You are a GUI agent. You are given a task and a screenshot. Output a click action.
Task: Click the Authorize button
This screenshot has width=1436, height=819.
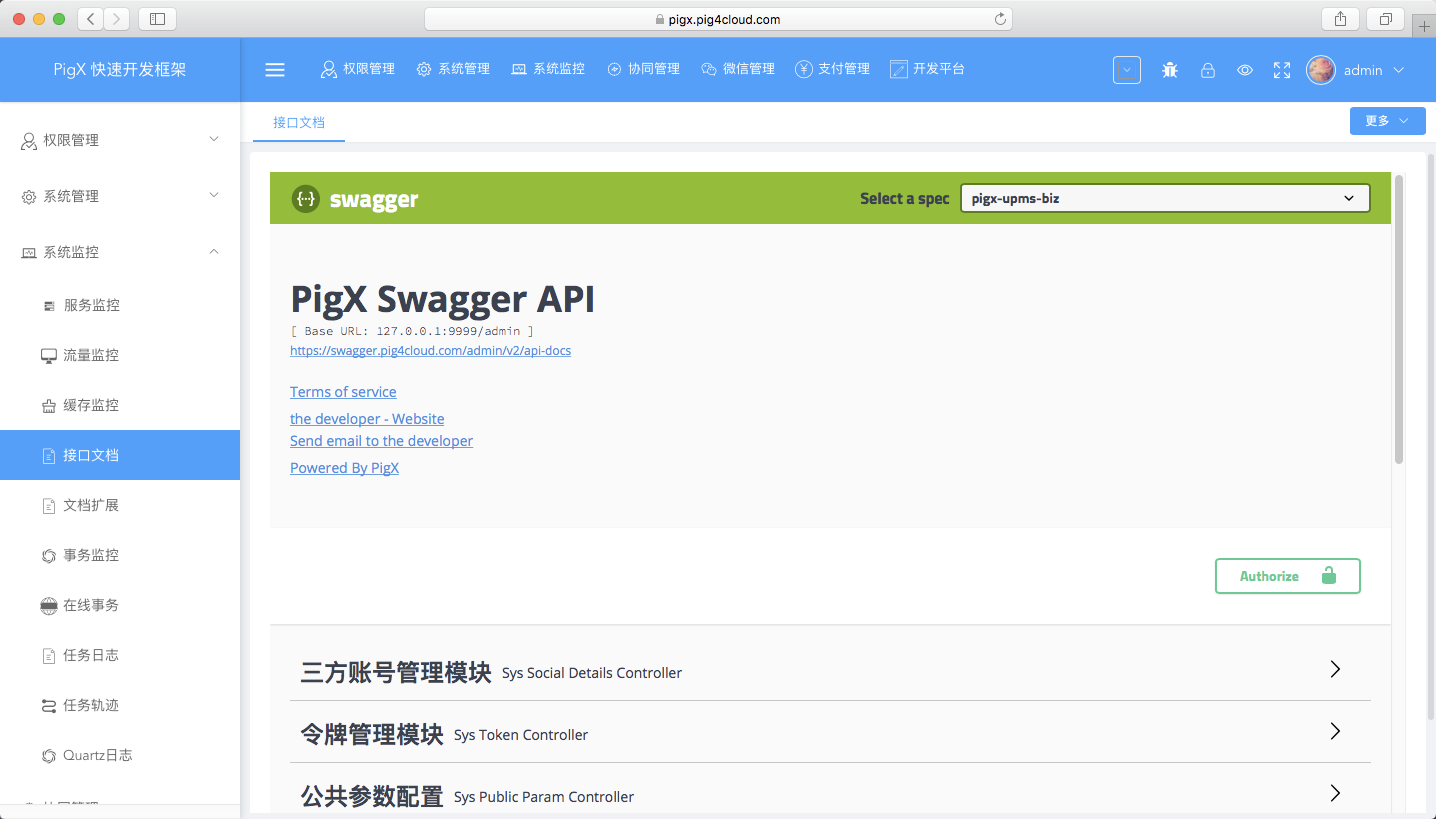1288,576
